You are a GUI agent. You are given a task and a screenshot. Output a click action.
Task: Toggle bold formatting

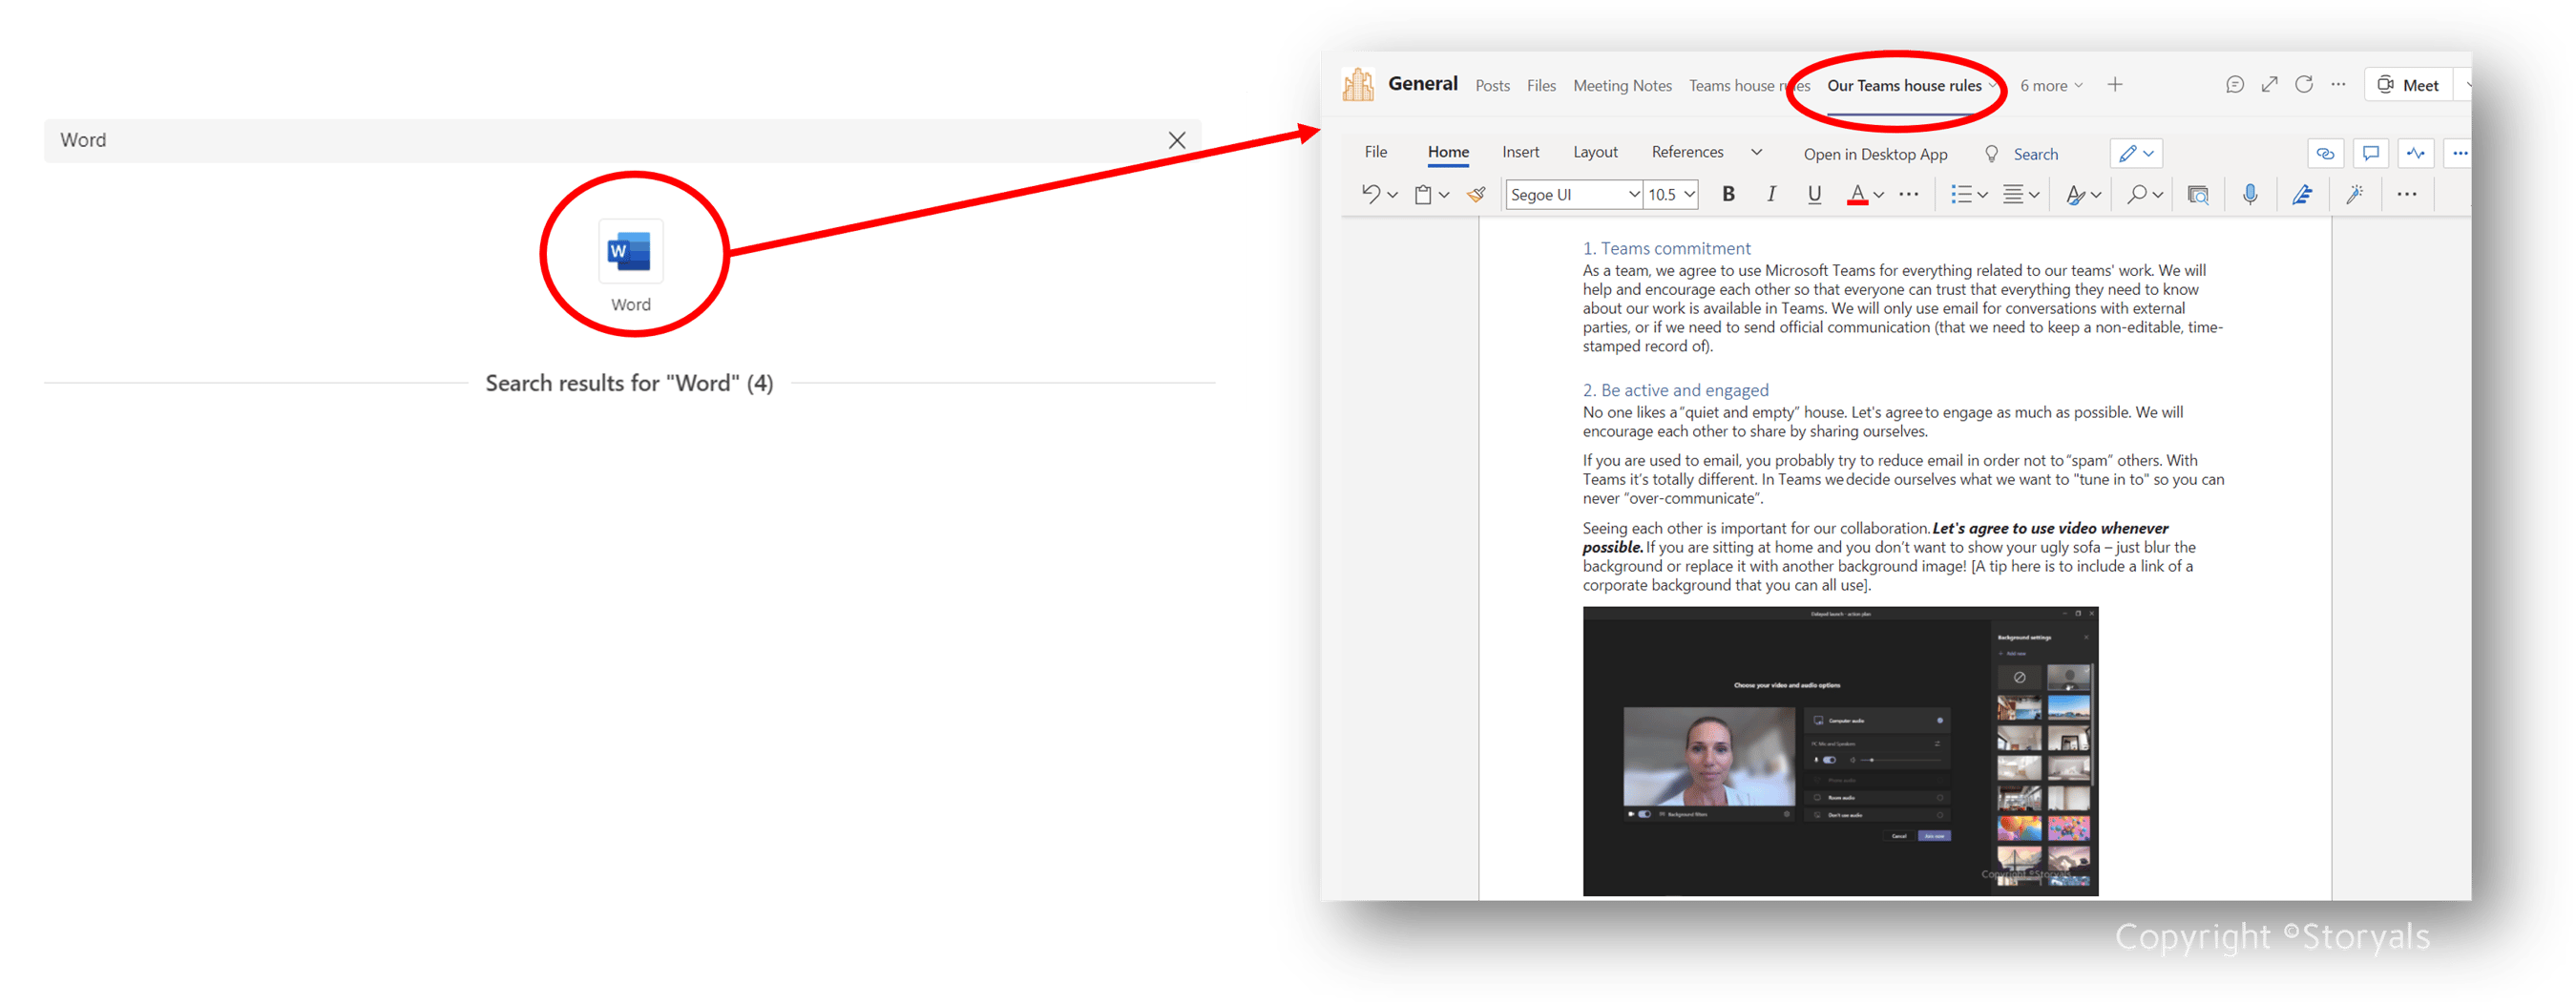click(1728, 194)
